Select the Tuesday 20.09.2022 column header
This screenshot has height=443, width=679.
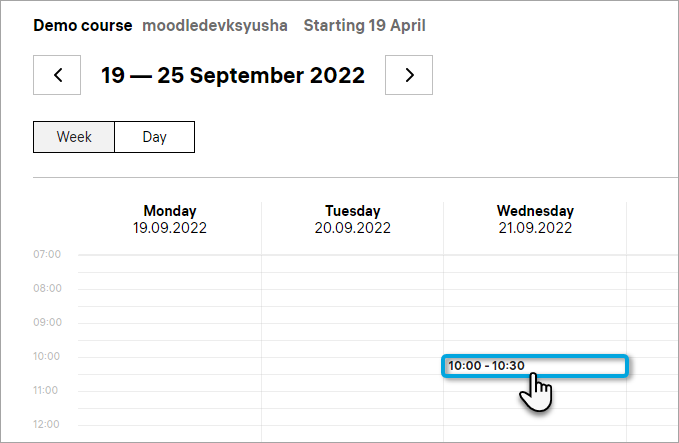(352, 219)
